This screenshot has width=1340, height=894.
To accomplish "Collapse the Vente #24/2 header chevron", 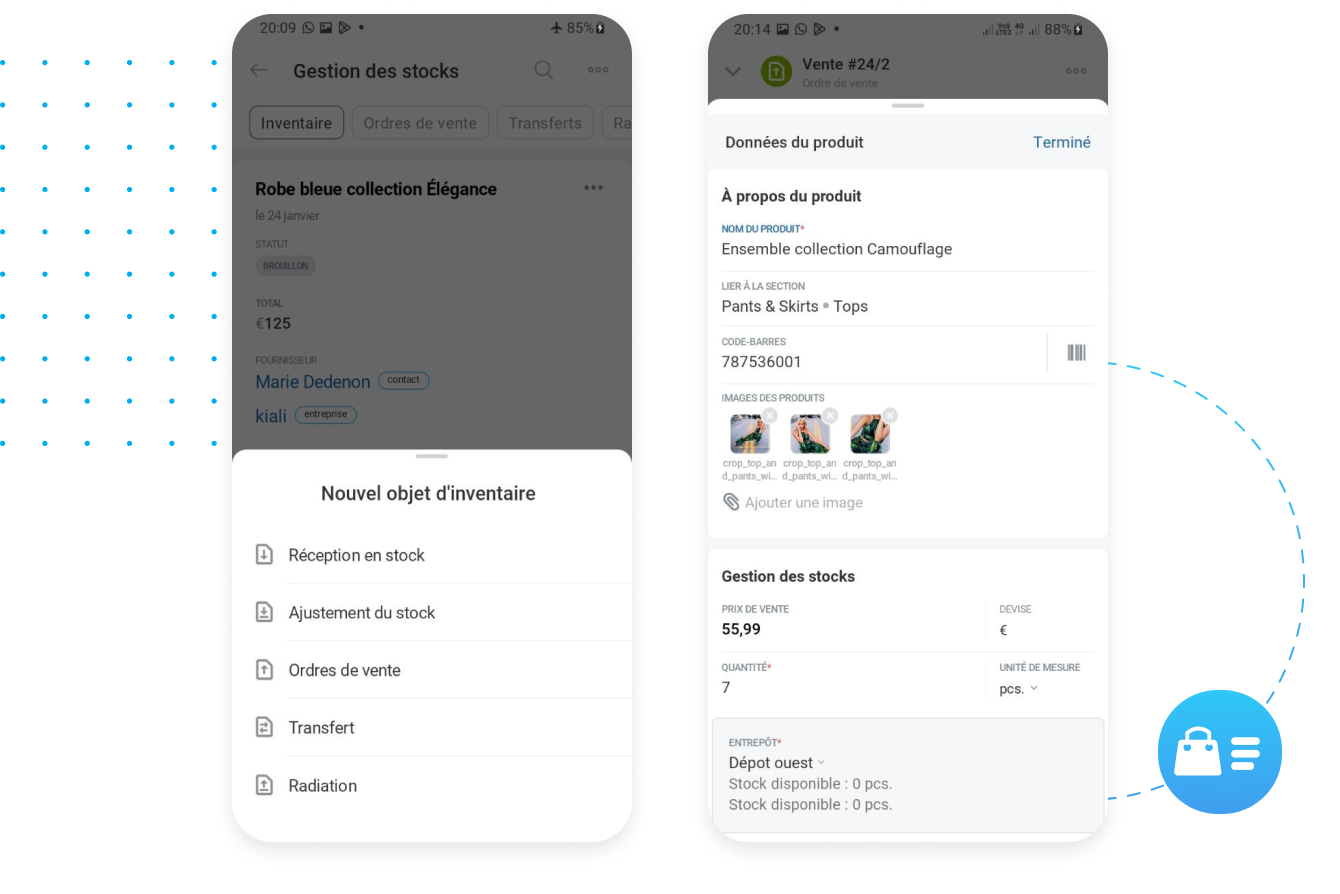I will (x=733, y=71).
